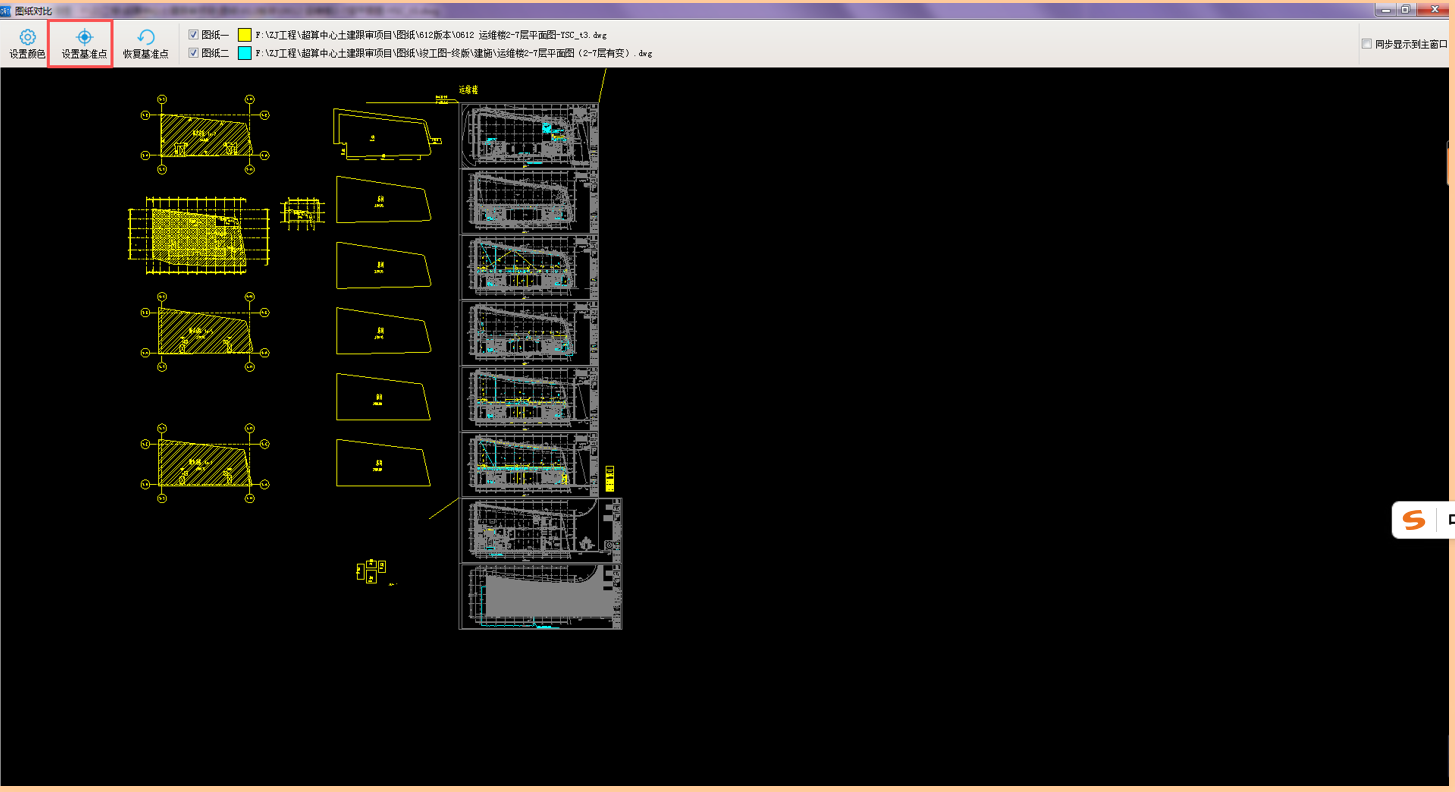
Task: Toggle the 图纸二 drawing checkbox
Action: (x=194, y=53)
